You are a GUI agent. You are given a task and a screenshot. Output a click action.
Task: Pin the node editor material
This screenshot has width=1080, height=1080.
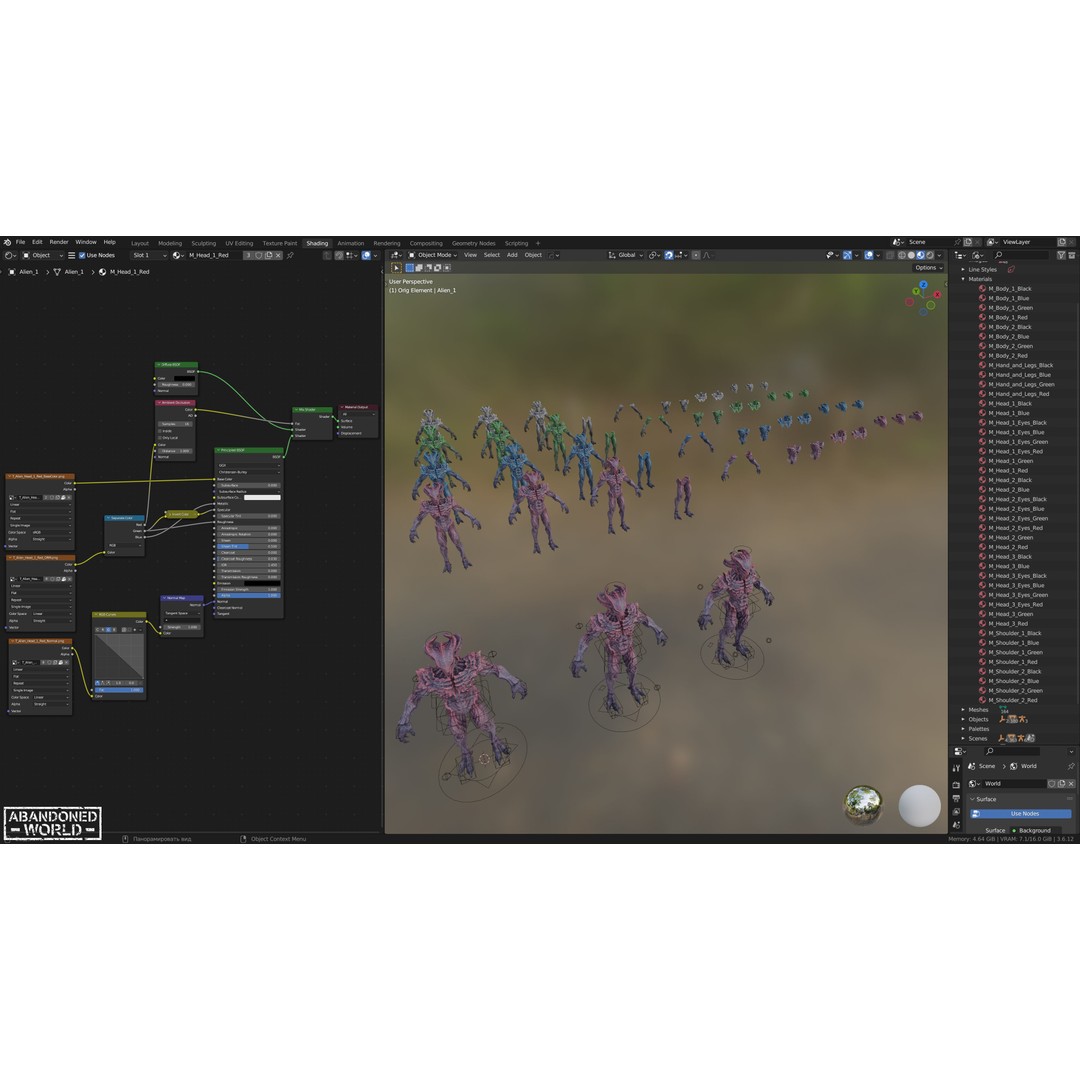point(290,256)
